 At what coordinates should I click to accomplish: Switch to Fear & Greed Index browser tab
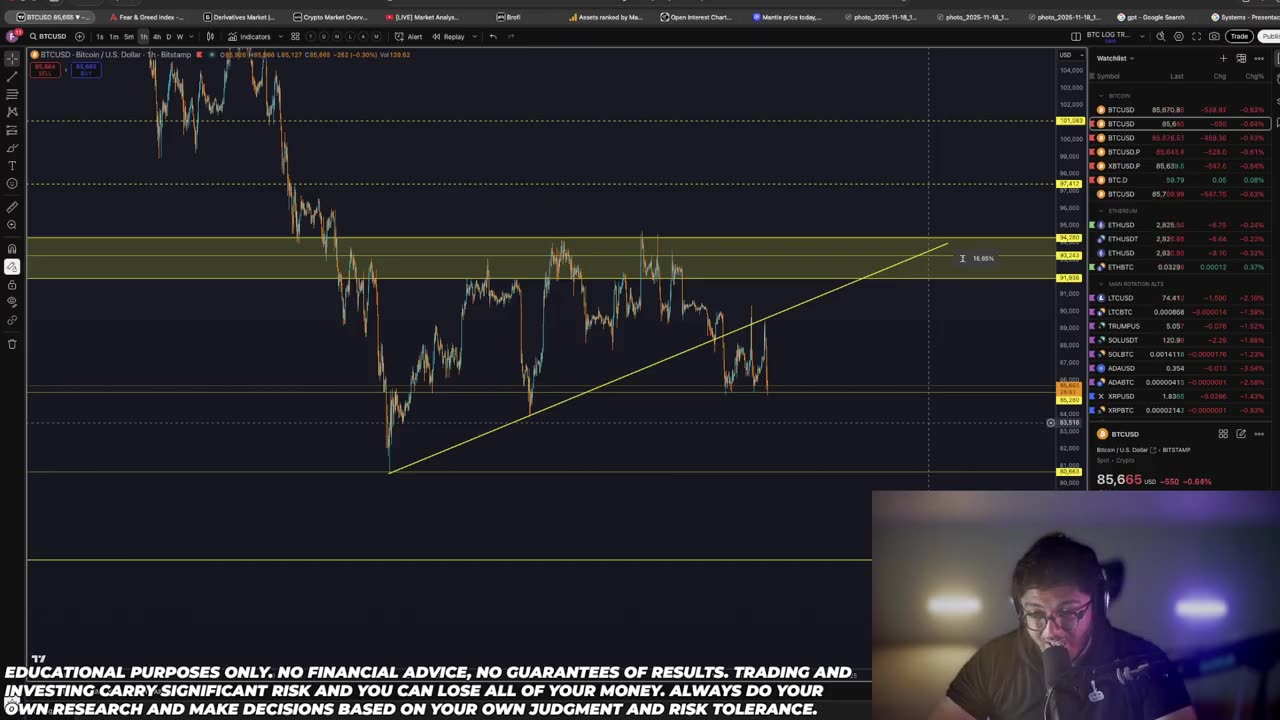coord(145,17)
